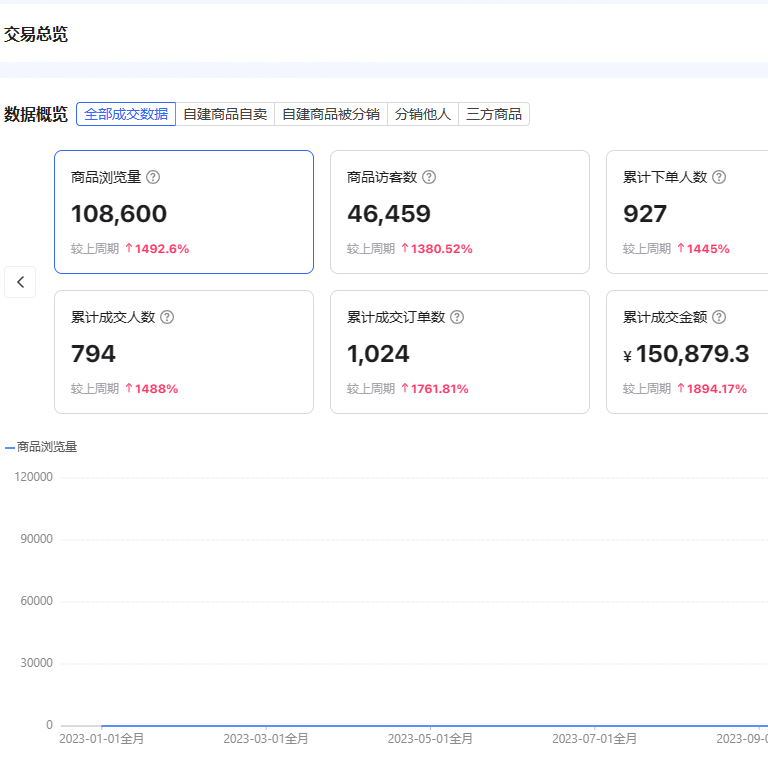The width and height of the screenshot is (768, 768).
Task: Select the 商品访客数 card showing 46,459
Action: pos(460,212)
